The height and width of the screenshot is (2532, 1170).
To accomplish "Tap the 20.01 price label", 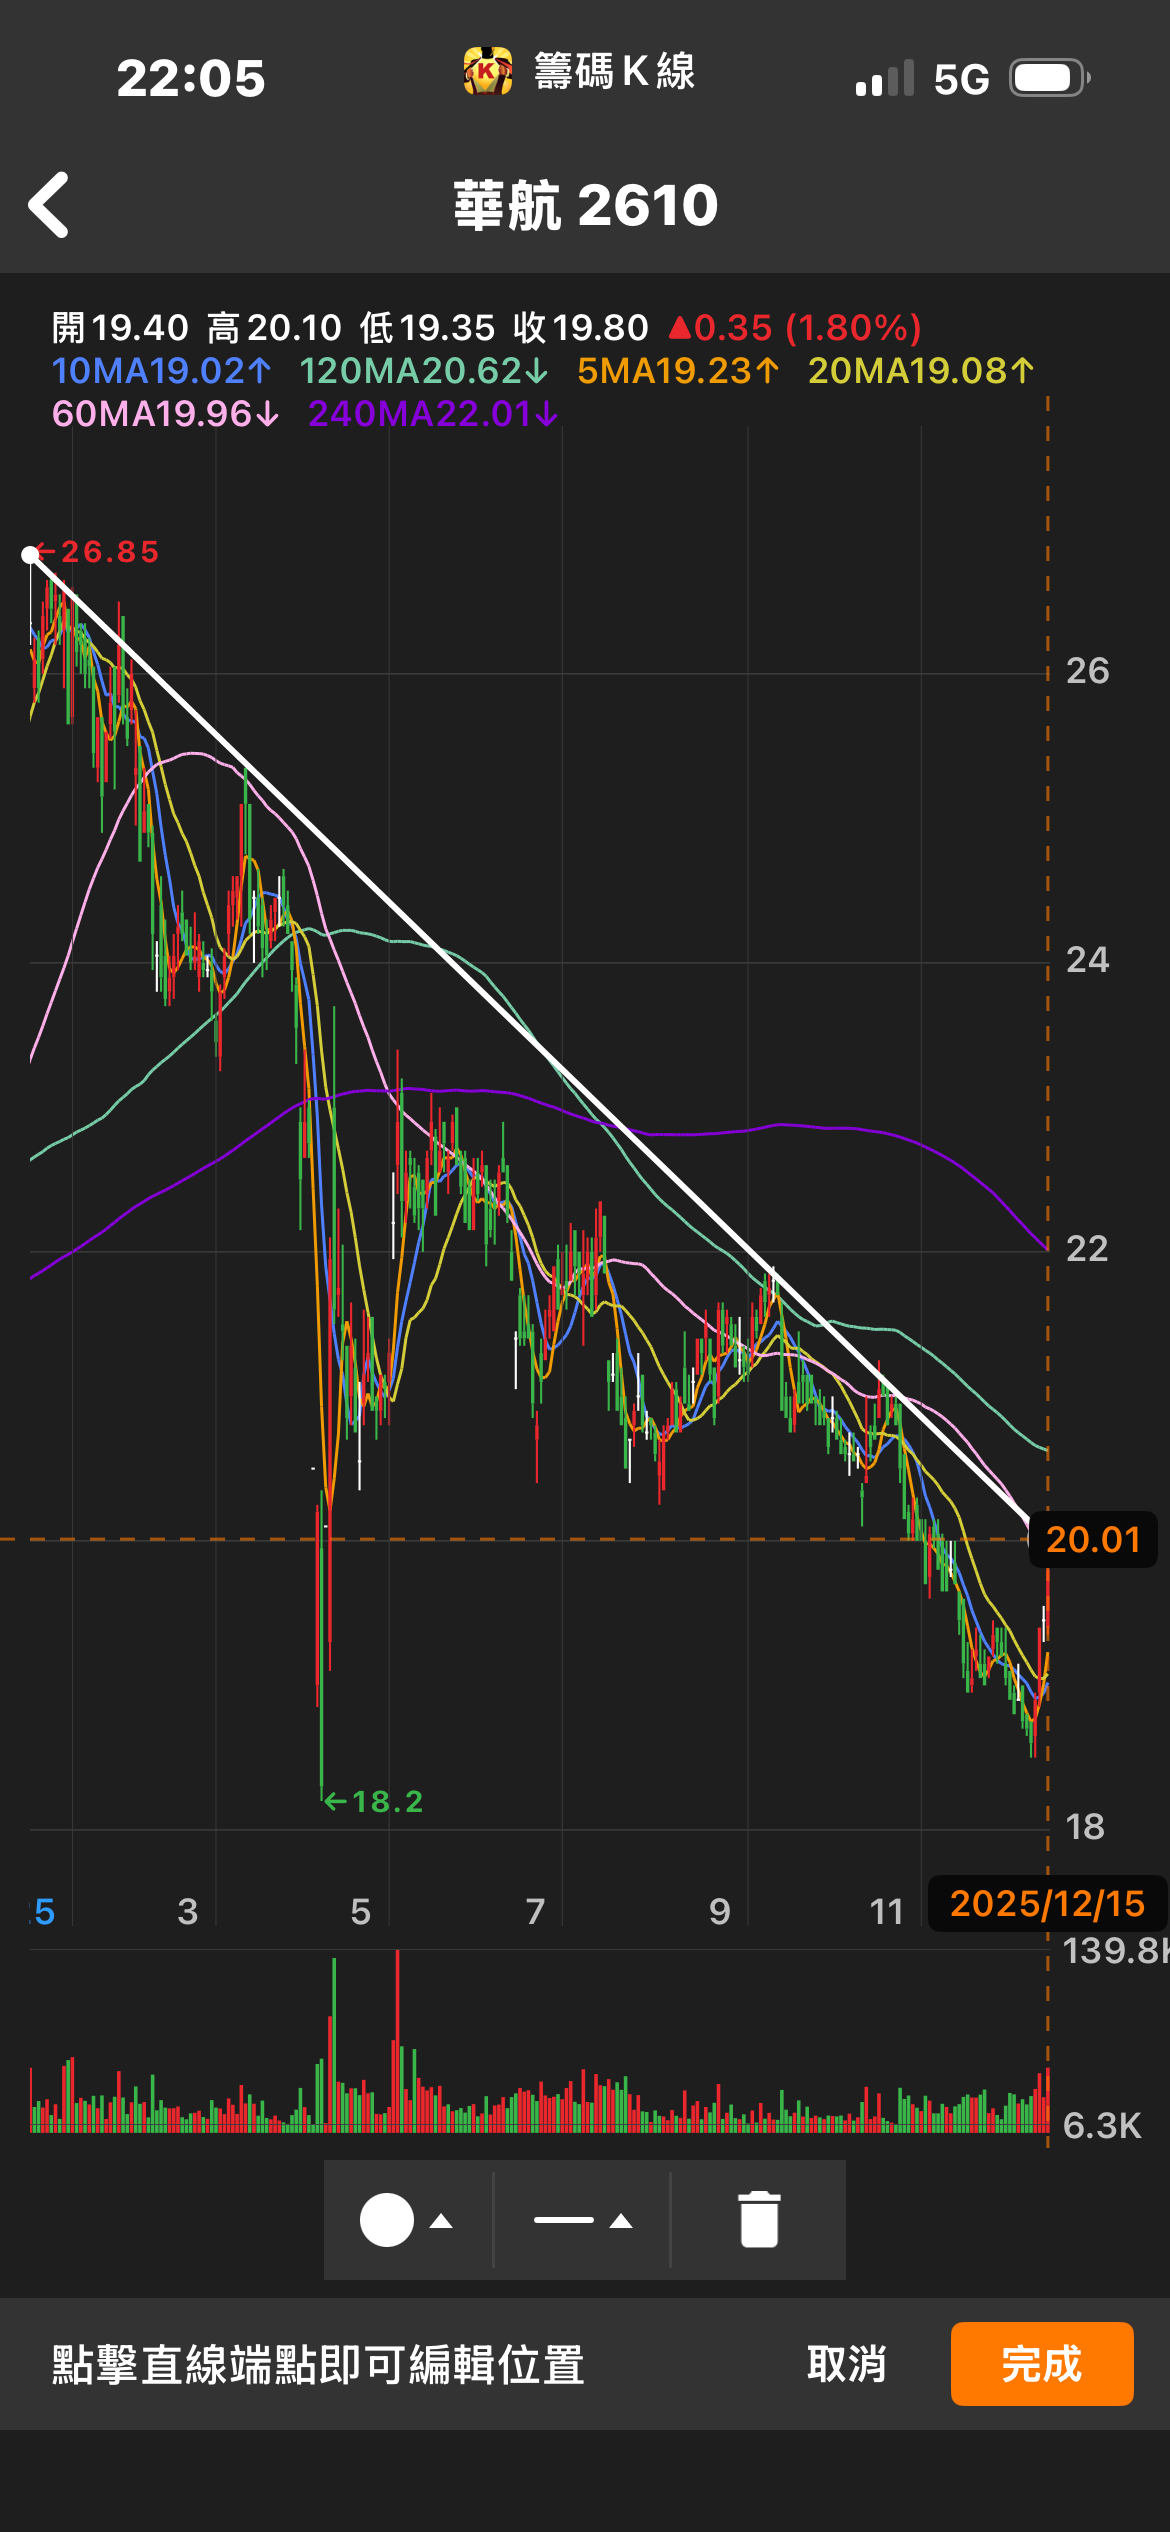I will click(1093, 1539).
